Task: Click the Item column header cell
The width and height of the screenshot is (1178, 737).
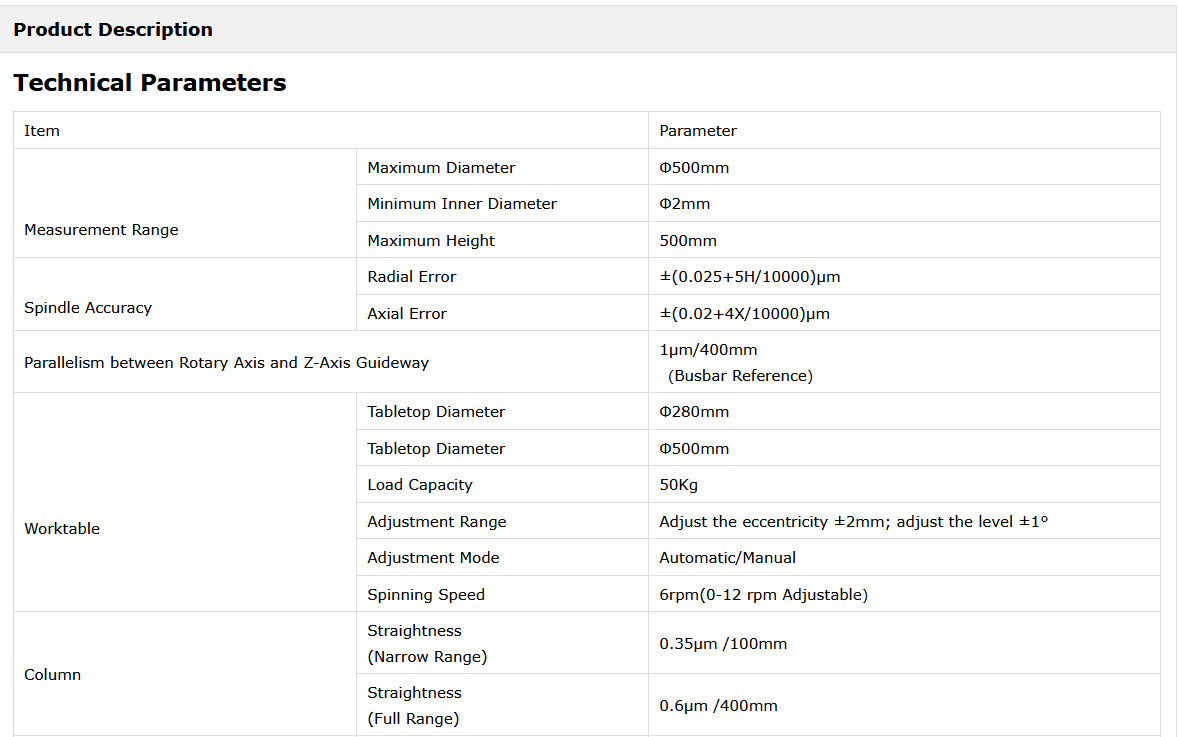Action: point(42,131)
